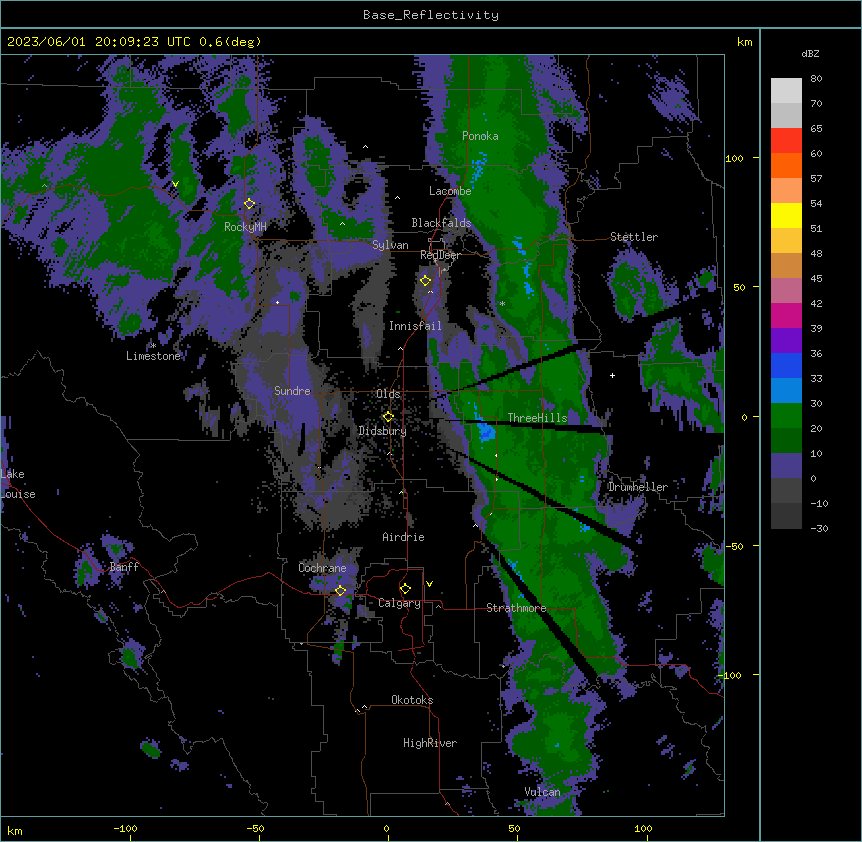Click the 2023/06/01 20:09:23 UTC timestamp
Image resolution: width=862 pixels, height=842 pixels.
coord(99,42)
